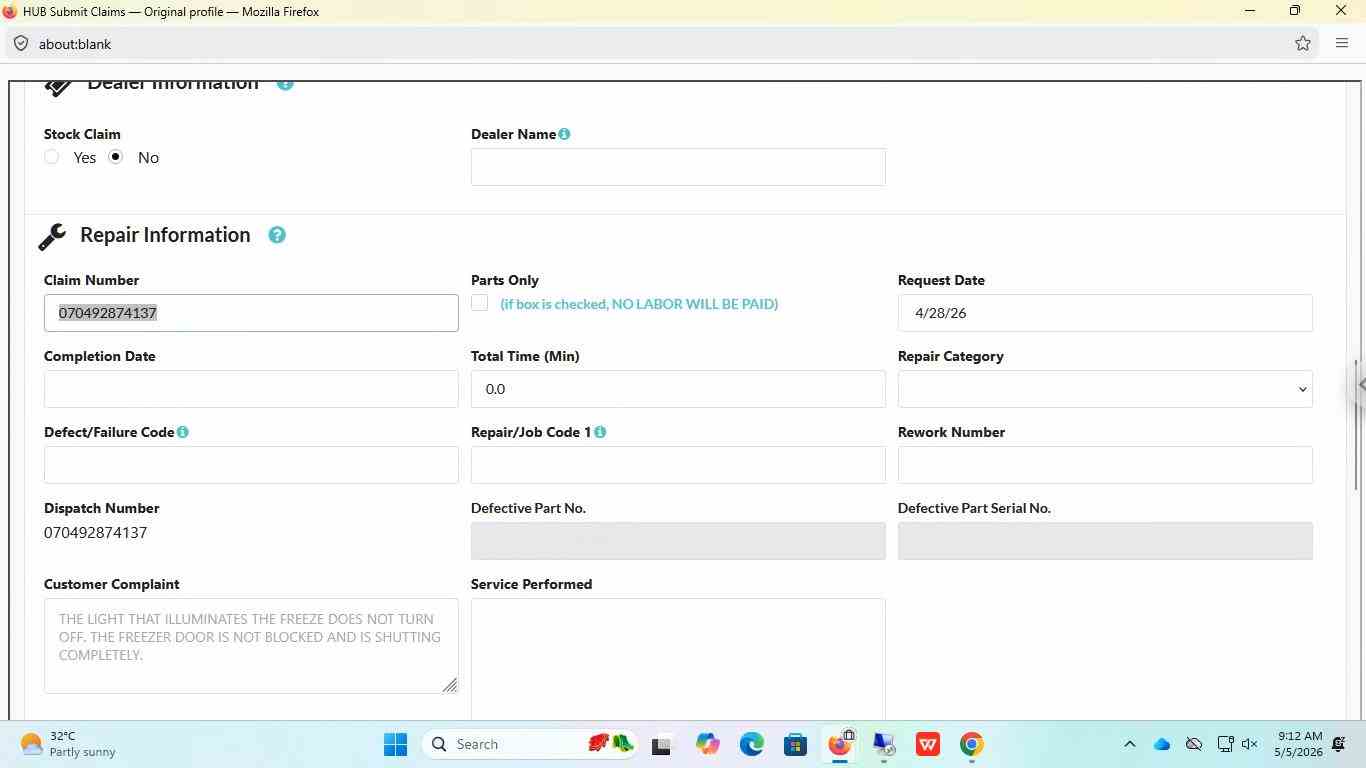Screen dimensions: 1366x768
Task: Click the Repair/Job Code 1 info icon
Action: click(600, 432)
